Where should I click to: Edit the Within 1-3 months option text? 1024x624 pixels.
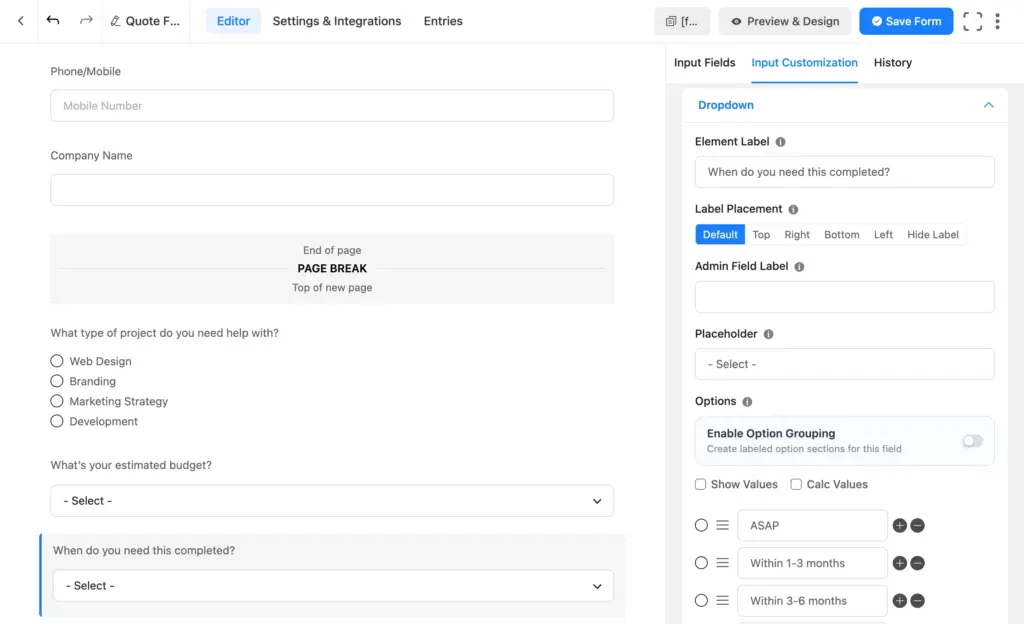tap(812, 563)
